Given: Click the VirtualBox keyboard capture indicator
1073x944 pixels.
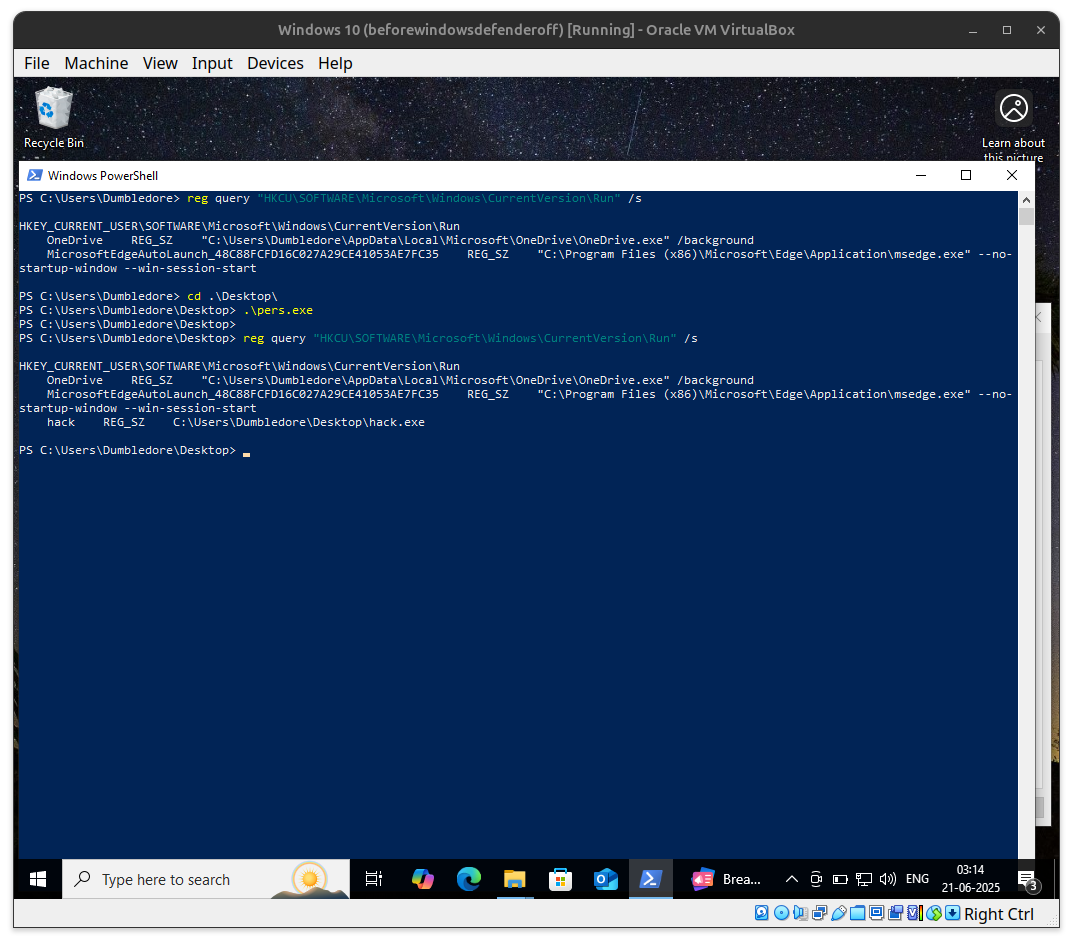Looking at the screenshot, I should pyautogui.click(x=953, y=913).
